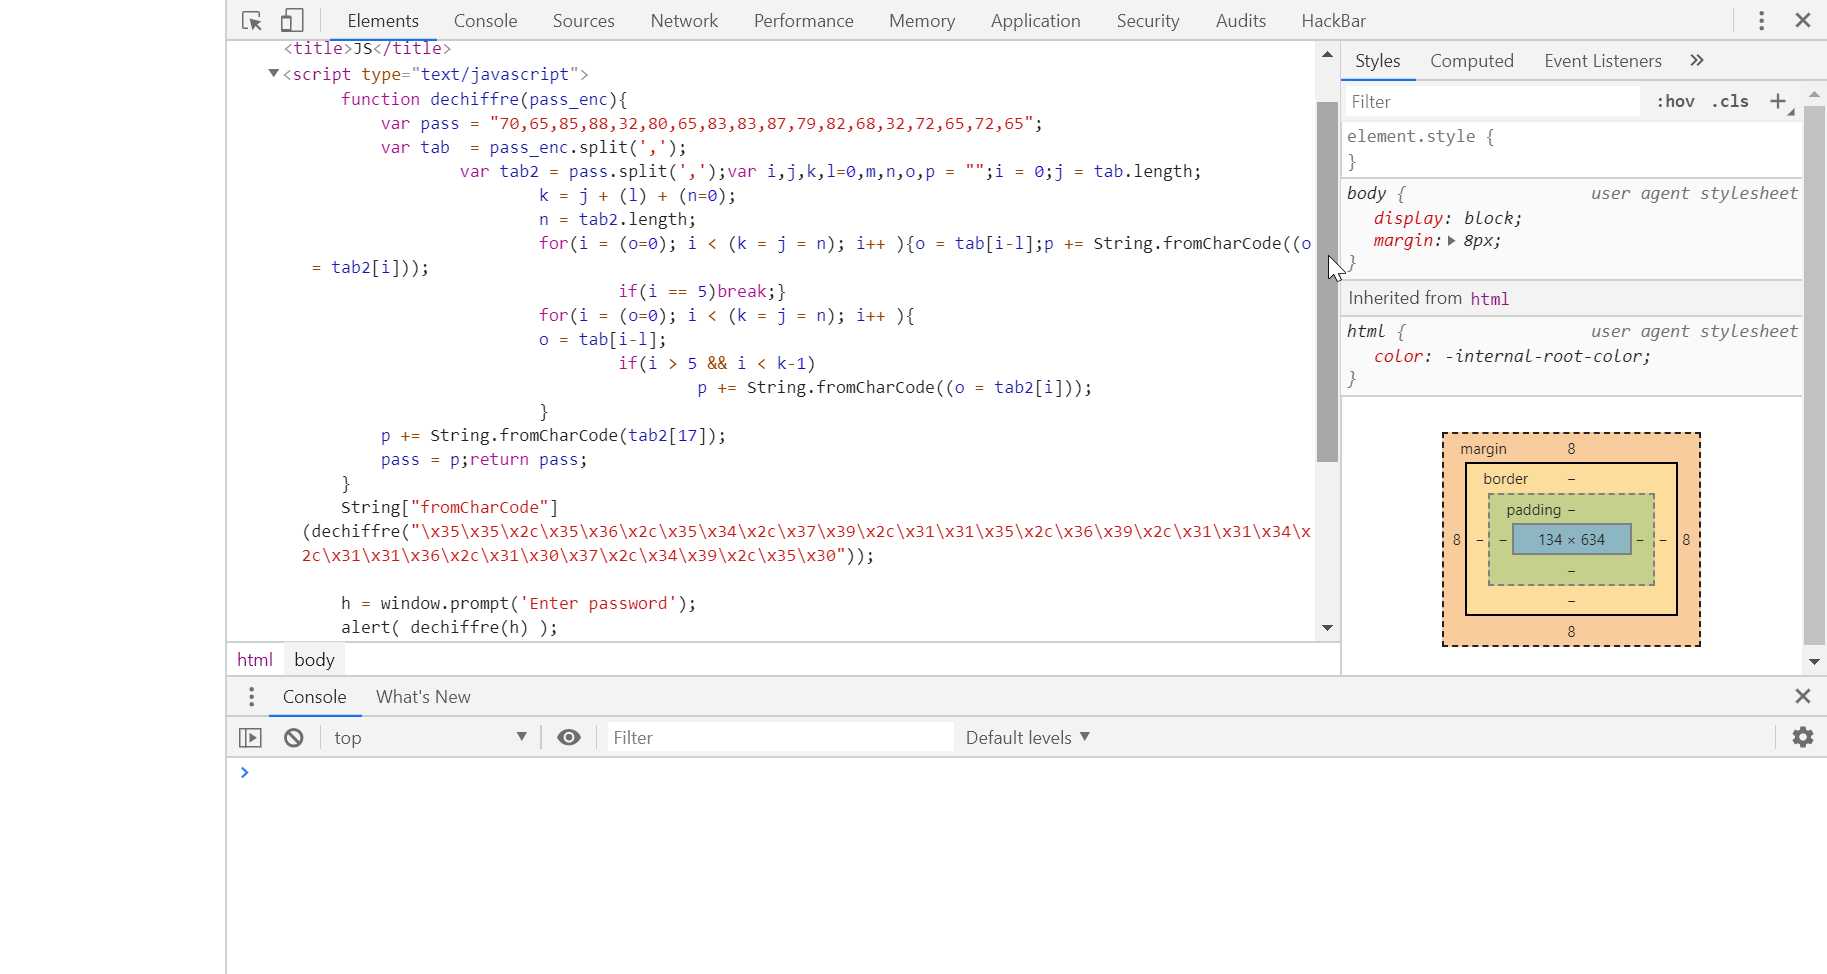Activate the inspect element picker icon
The image size is (1827, 974).
pos(252,21)
